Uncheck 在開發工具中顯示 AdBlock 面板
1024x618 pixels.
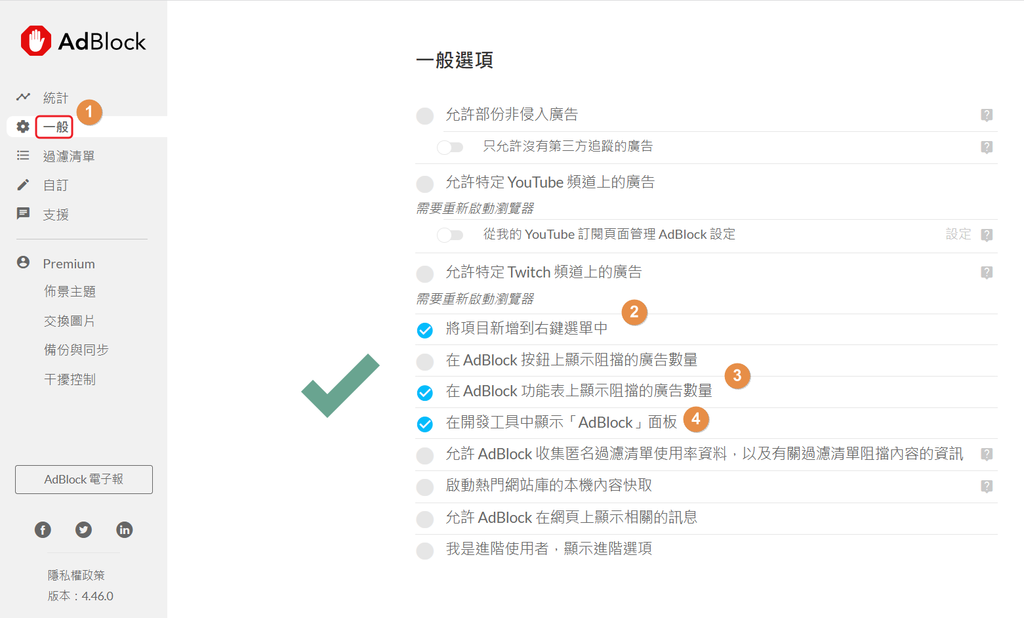[425, 424]
